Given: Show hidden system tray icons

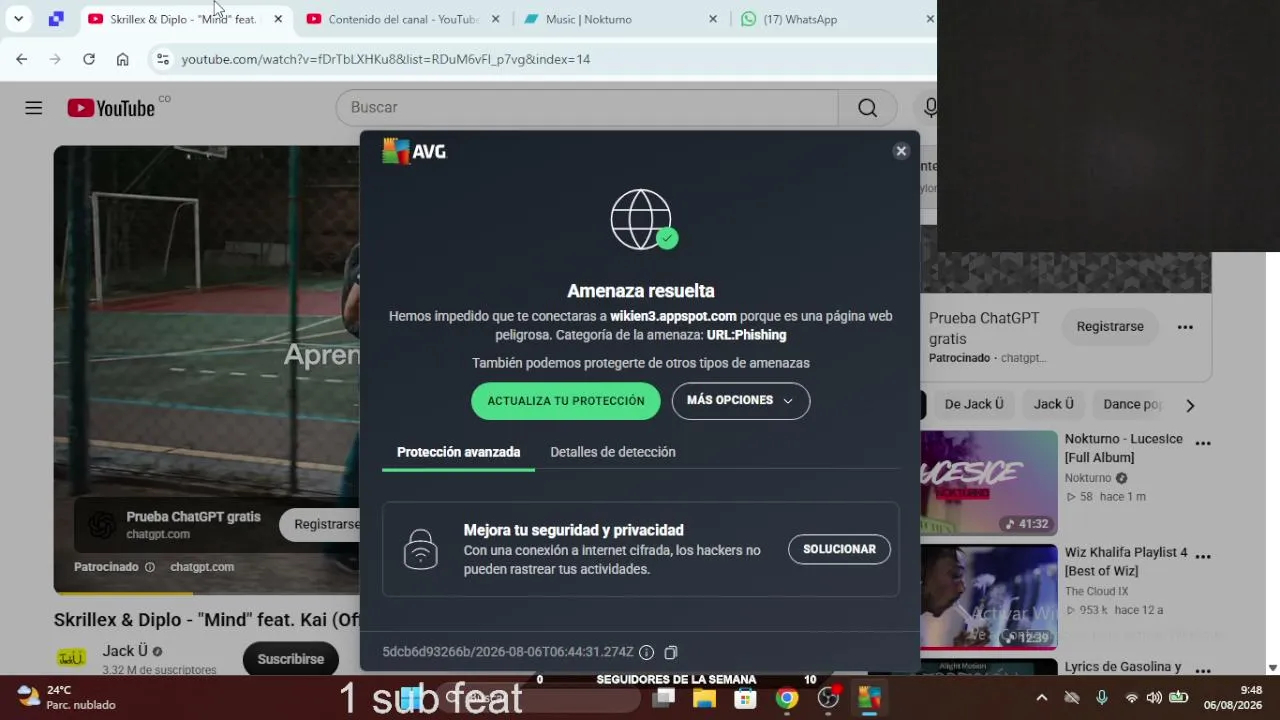Looking at the screenshot, I should 1042,698.
